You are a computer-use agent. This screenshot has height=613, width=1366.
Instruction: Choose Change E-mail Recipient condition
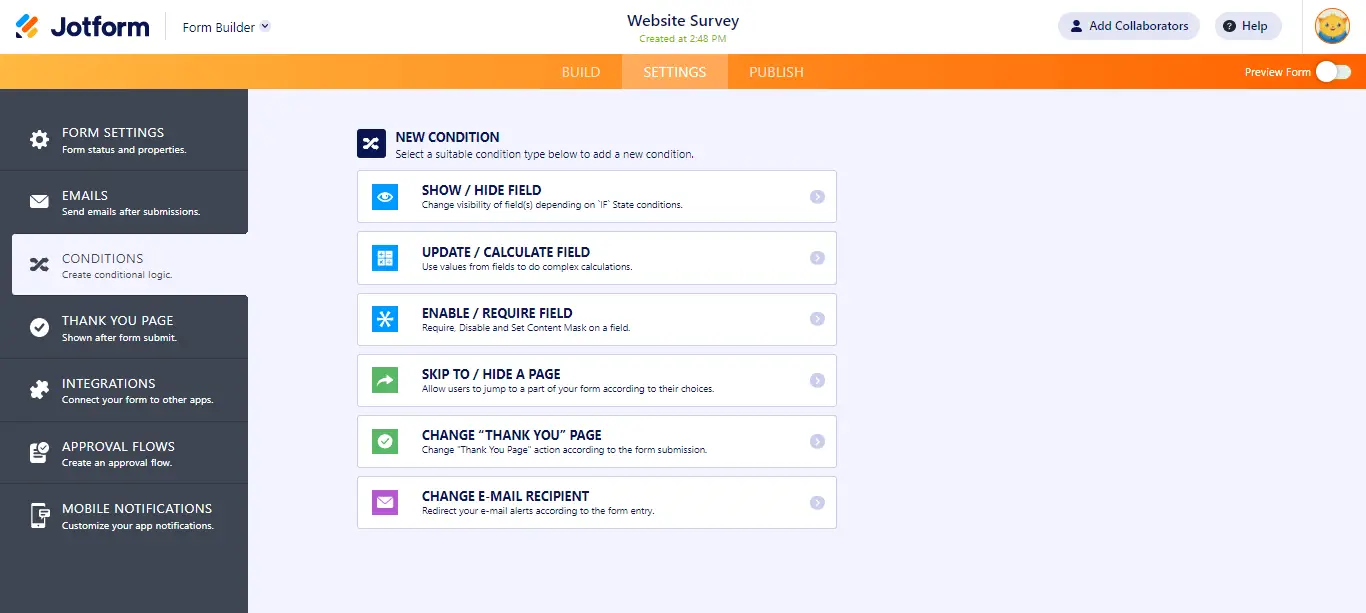[x=597, y=502]
